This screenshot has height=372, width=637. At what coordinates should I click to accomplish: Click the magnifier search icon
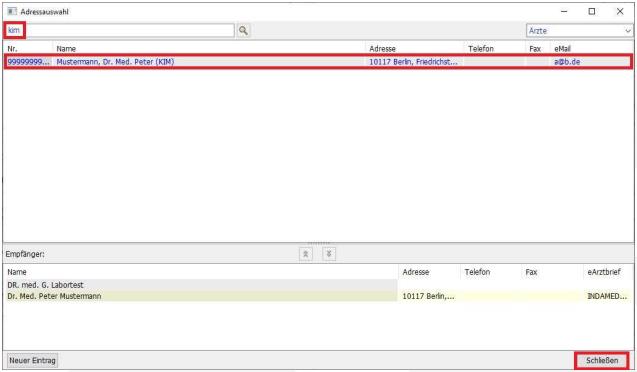243,30
